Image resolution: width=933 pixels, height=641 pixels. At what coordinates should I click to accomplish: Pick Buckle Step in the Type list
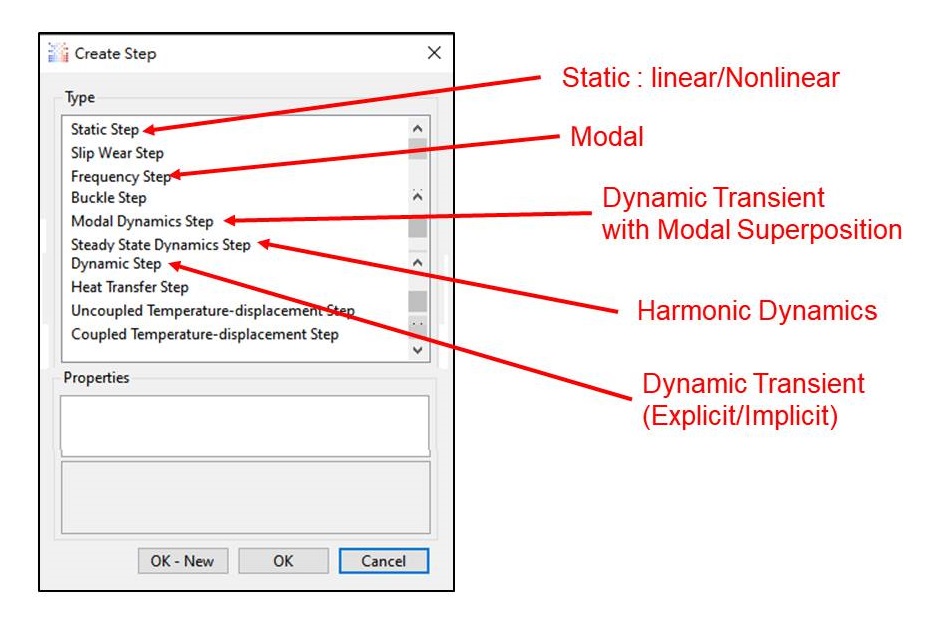[108, 198]
